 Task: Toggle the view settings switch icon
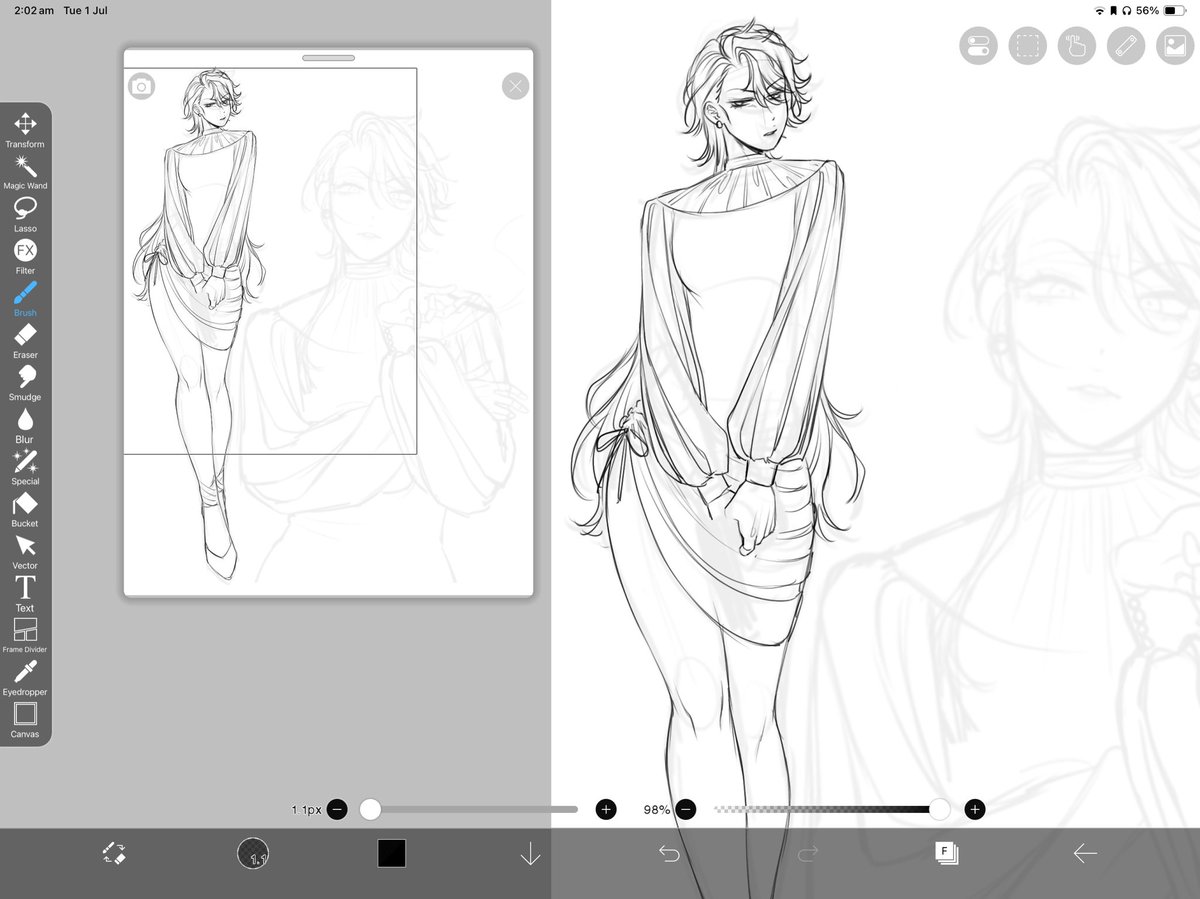pos(978,46)
